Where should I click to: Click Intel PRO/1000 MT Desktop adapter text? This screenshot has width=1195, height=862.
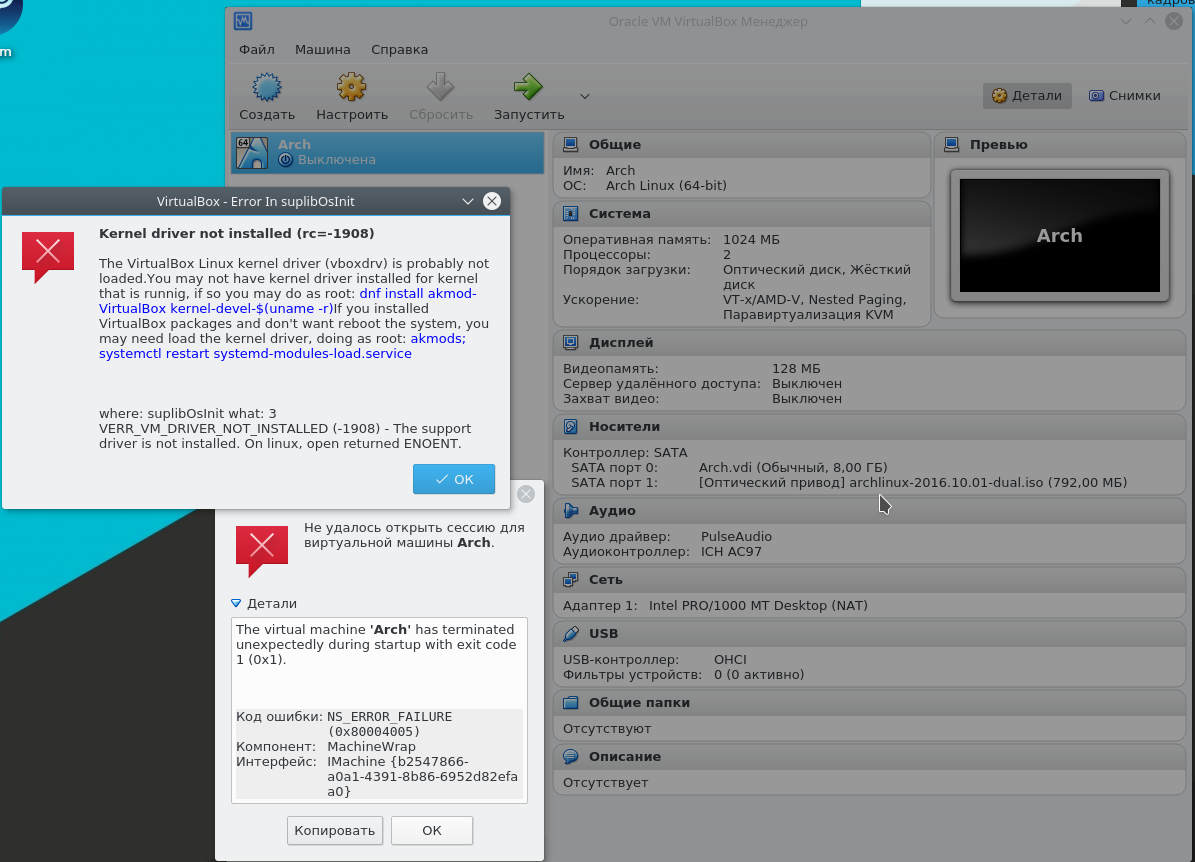pos(758,605)
